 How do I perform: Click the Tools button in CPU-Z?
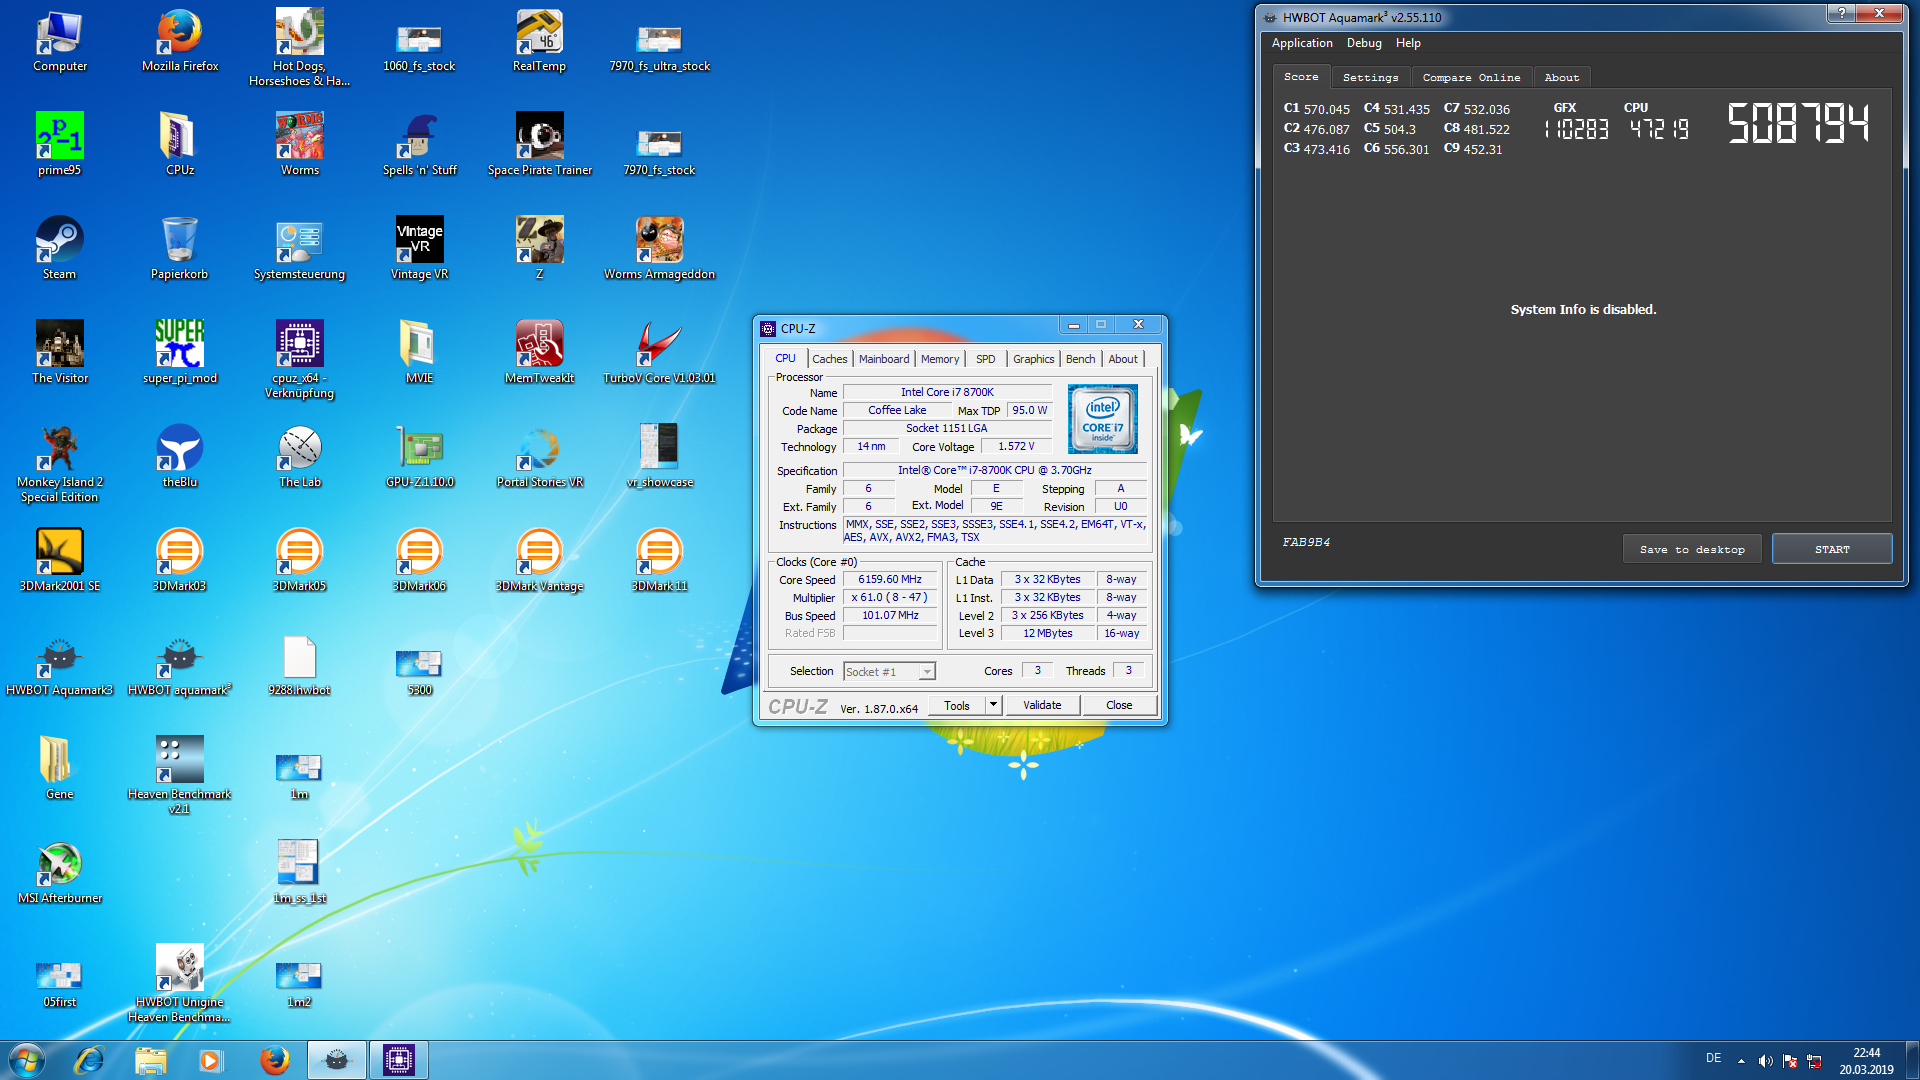coord(957,705)
